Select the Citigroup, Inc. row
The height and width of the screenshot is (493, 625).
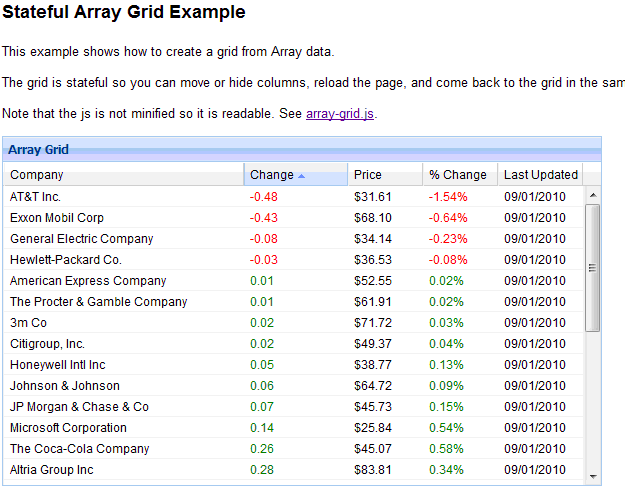293,344
